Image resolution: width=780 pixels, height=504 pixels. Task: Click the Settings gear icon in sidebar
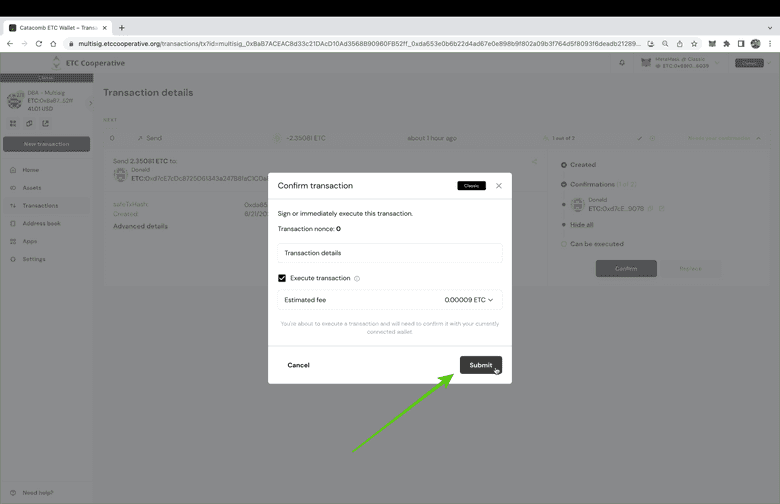(12, 259)
